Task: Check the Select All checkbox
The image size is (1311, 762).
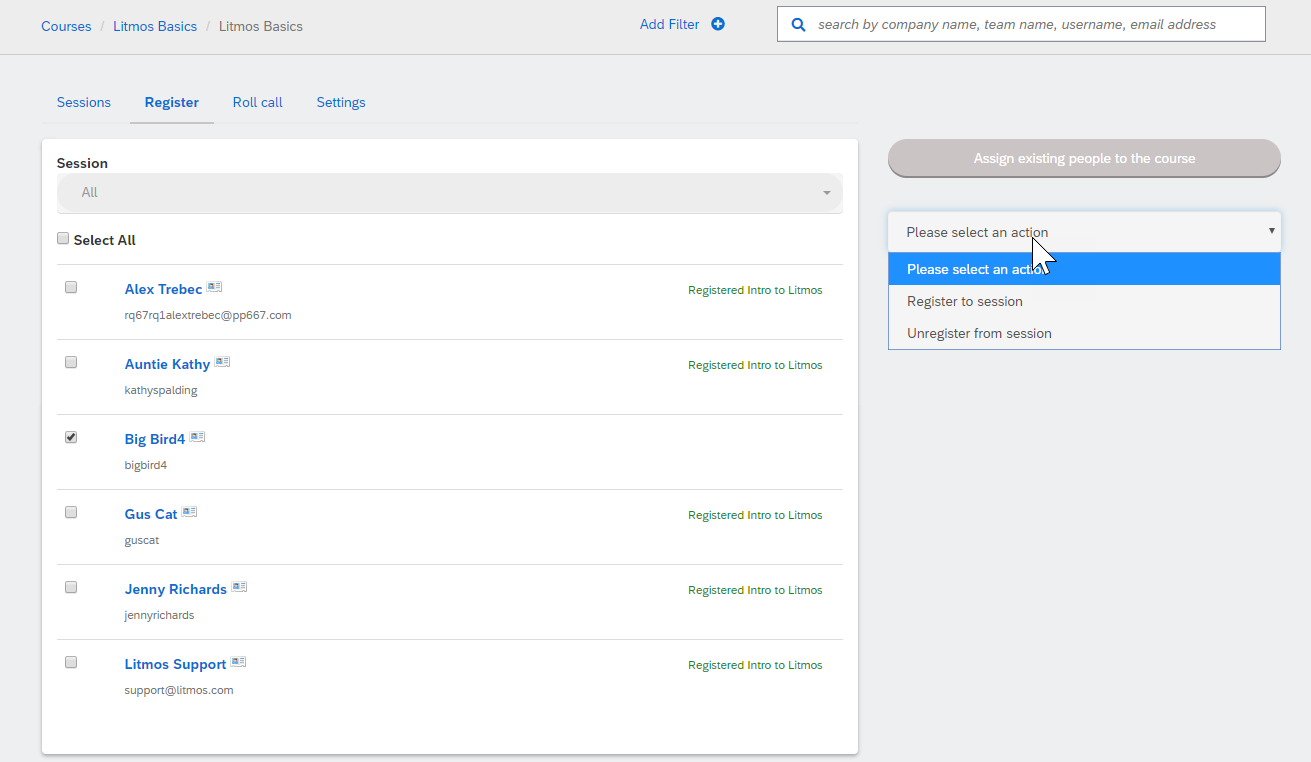Action: [63, 239]
